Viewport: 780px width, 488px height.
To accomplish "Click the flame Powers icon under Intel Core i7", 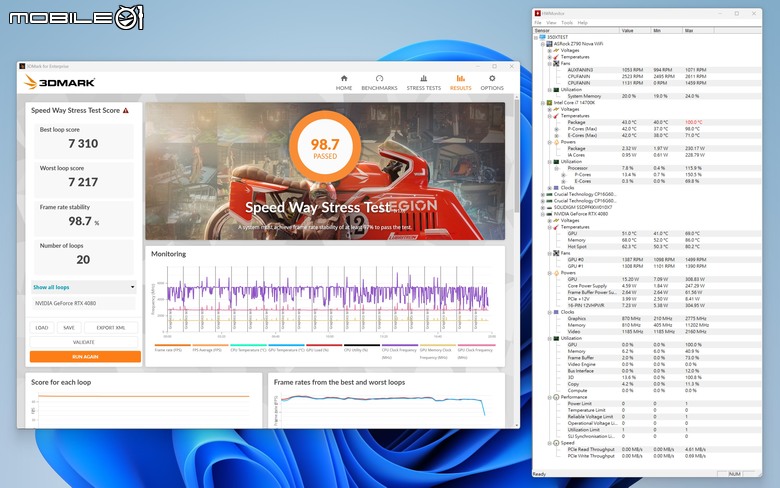I will (556, 142).
